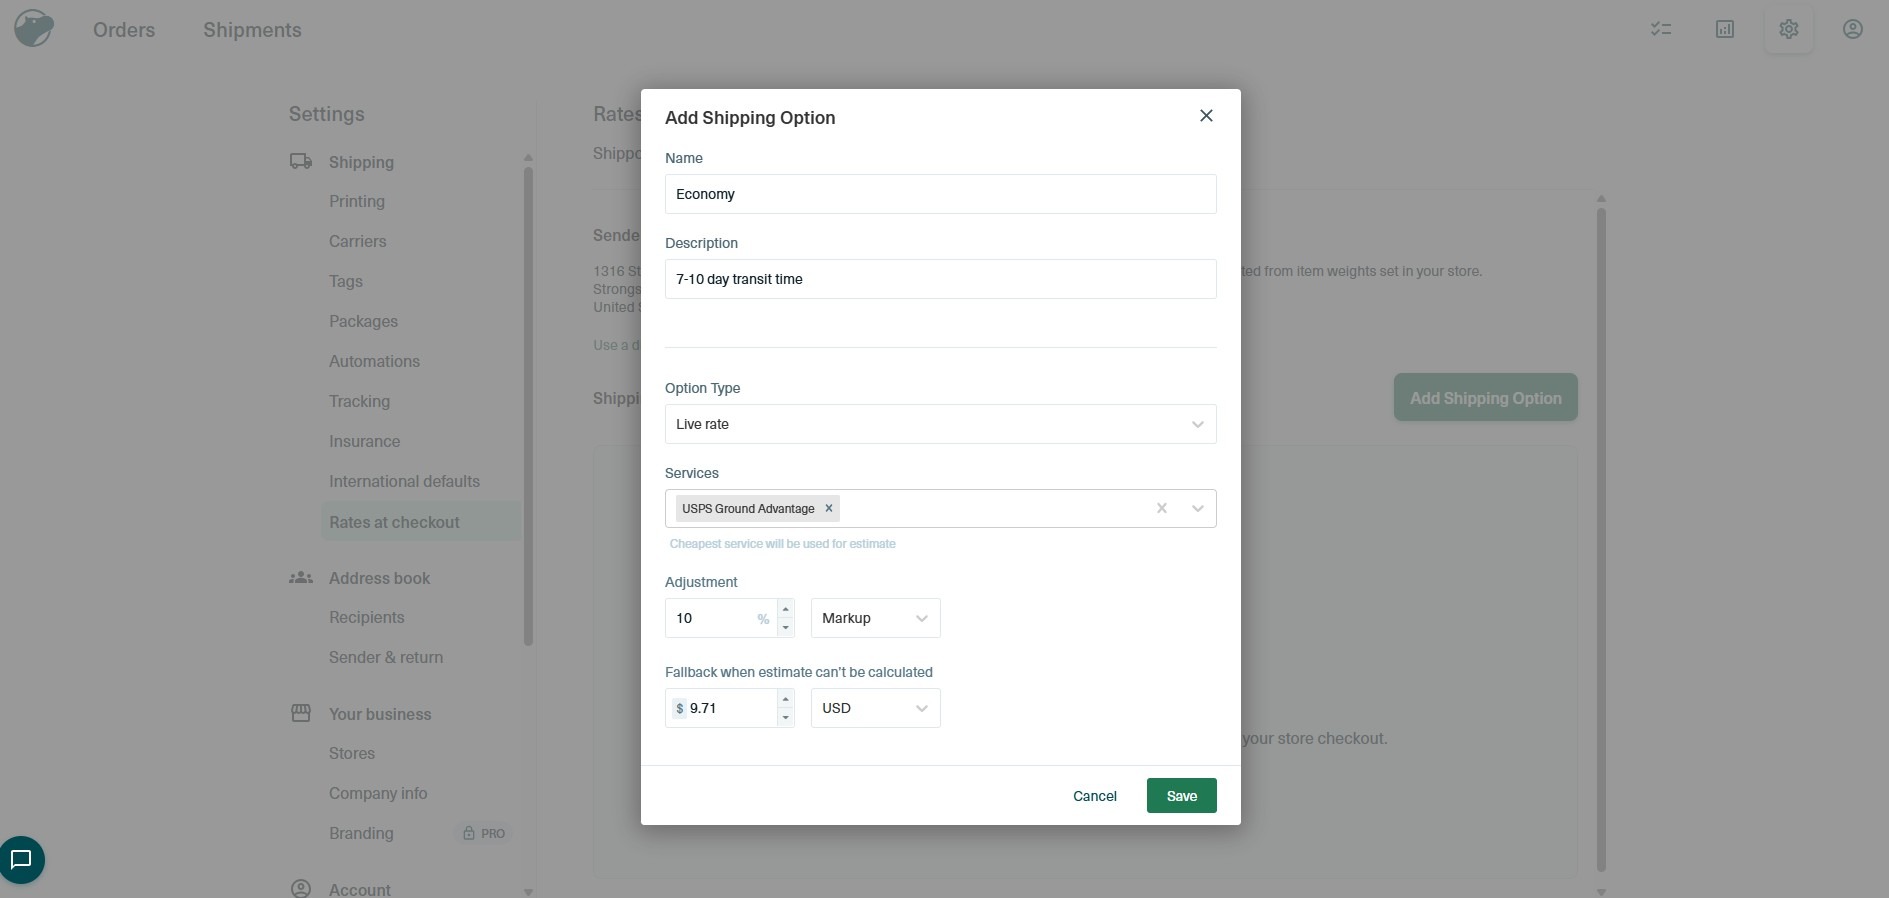Open Sender & return settings

386,657
